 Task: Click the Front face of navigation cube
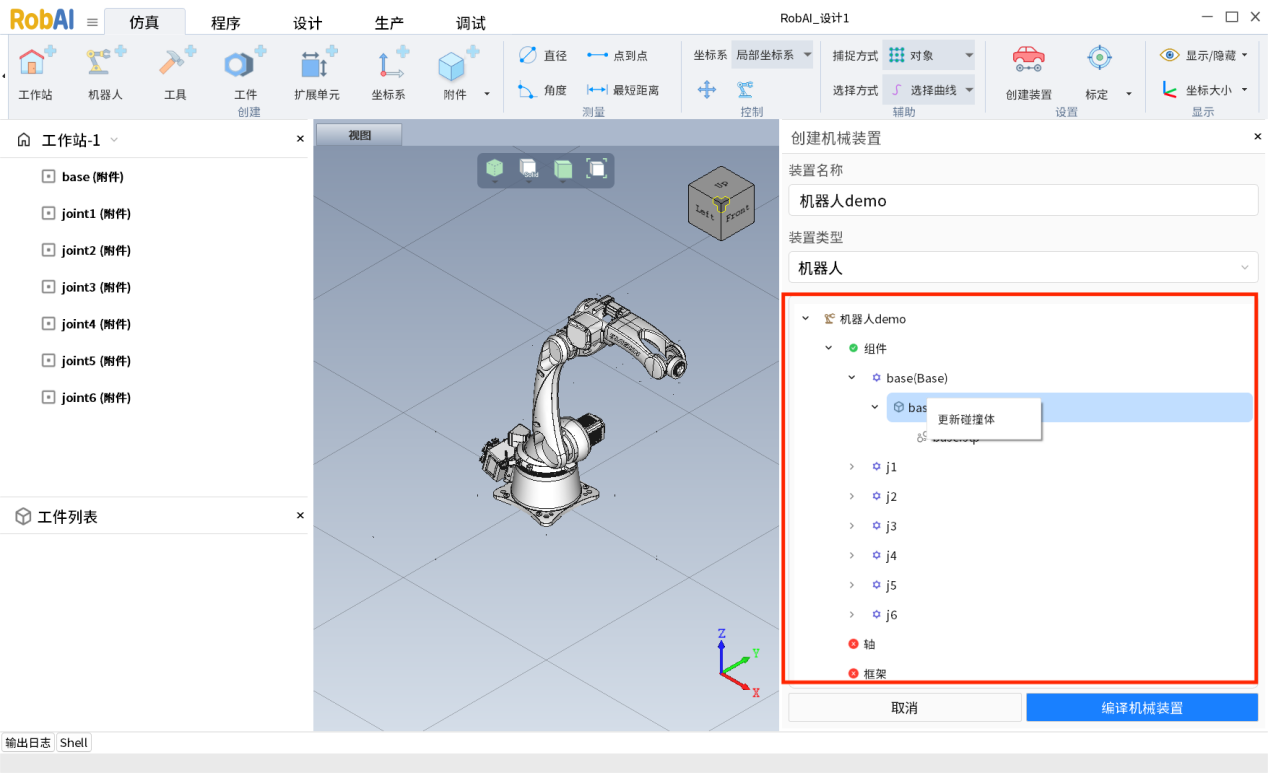click(x=737, y=213)
